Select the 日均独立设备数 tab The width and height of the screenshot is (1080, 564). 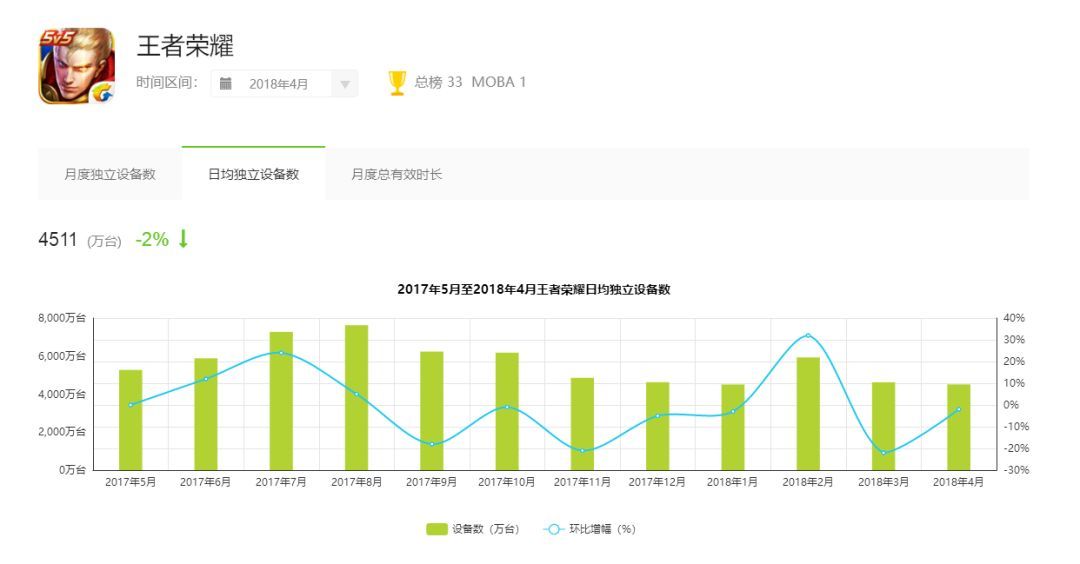(253, 174)
